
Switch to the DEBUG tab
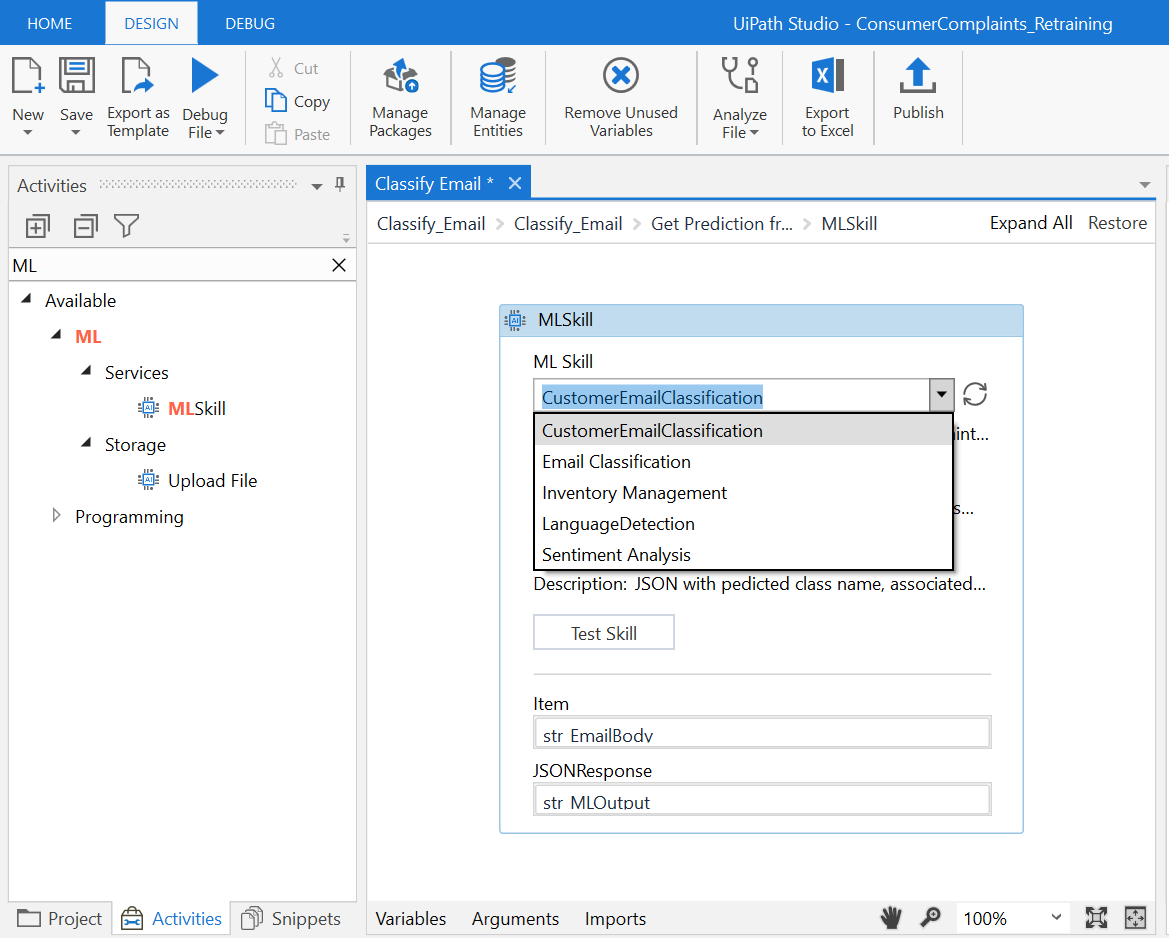click(x=250, y=23)
